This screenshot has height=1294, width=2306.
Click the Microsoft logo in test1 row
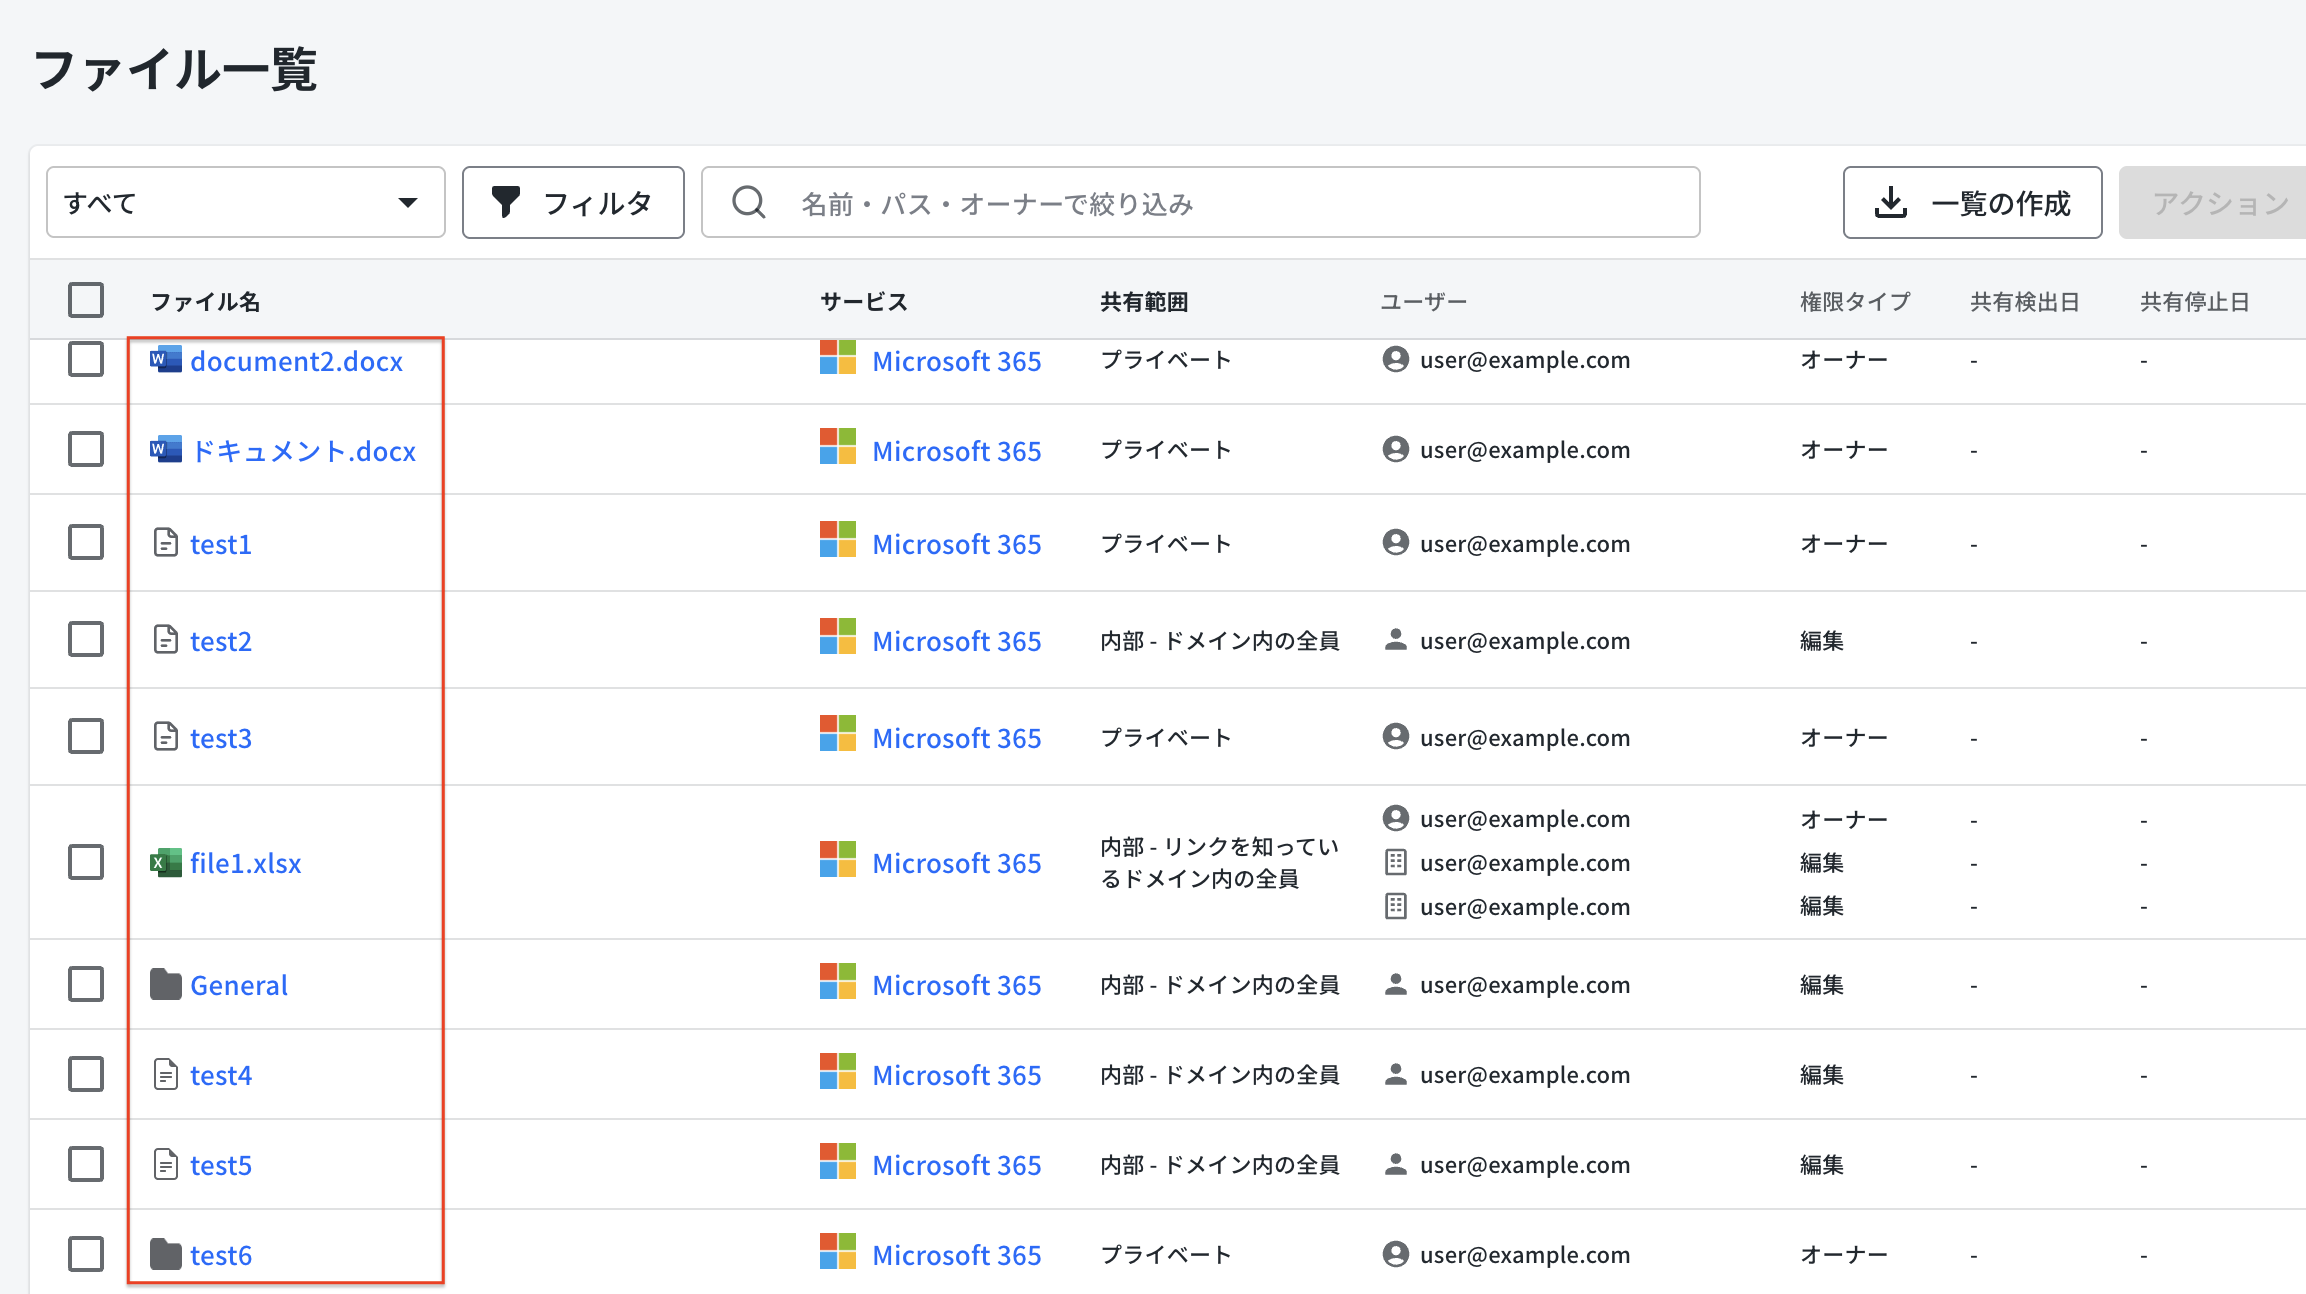pos(838,540)
